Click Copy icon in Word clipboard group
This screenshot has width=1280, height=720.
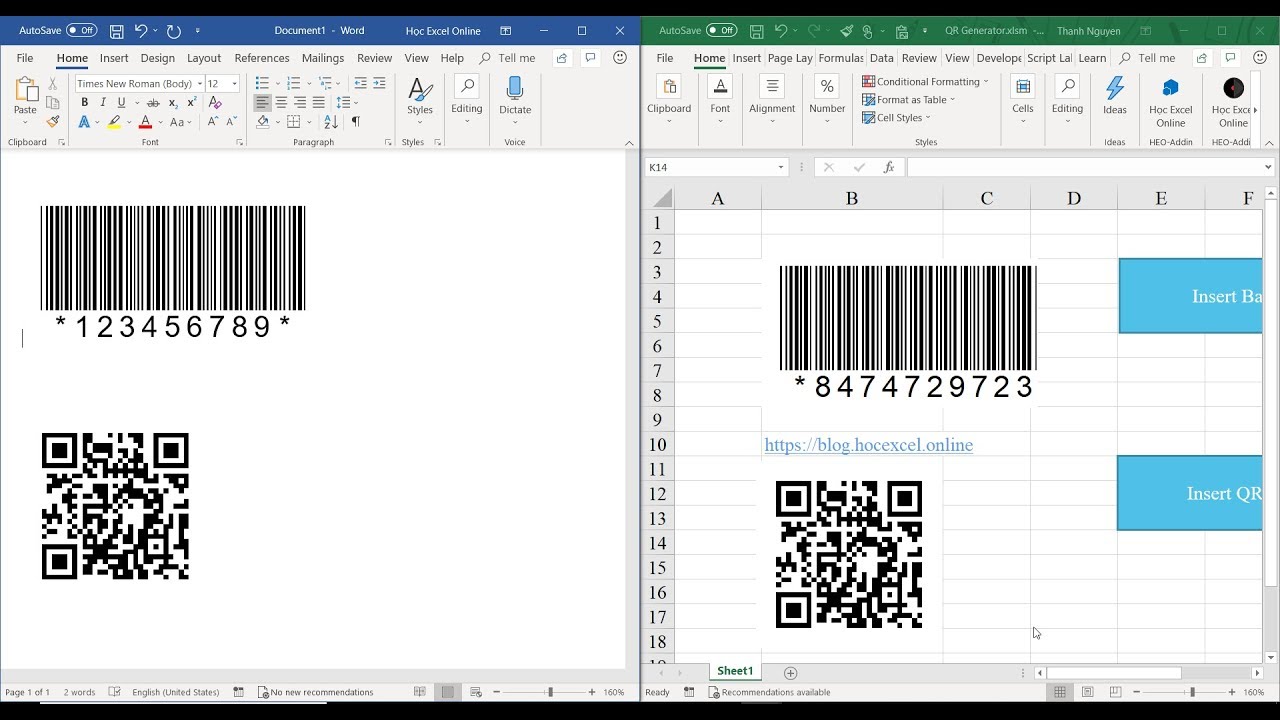[53, 102]
